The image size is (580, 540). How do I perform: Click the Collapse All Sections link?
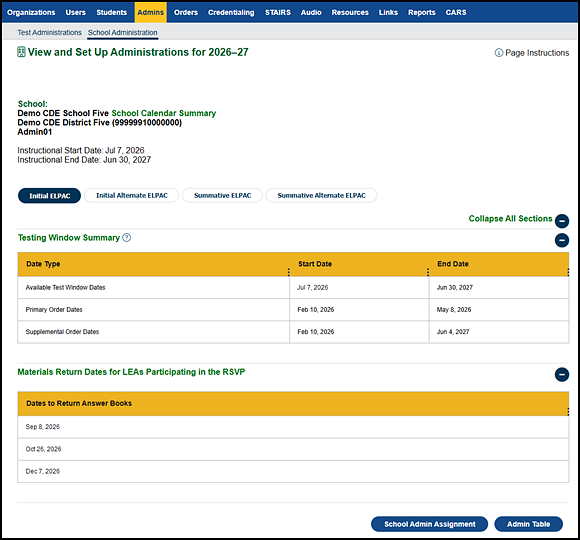[x=510, y=219]
